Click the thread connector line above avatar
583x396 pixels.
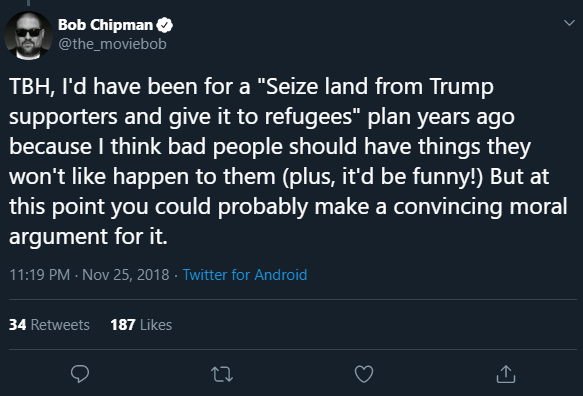click(x=28, y=3)
